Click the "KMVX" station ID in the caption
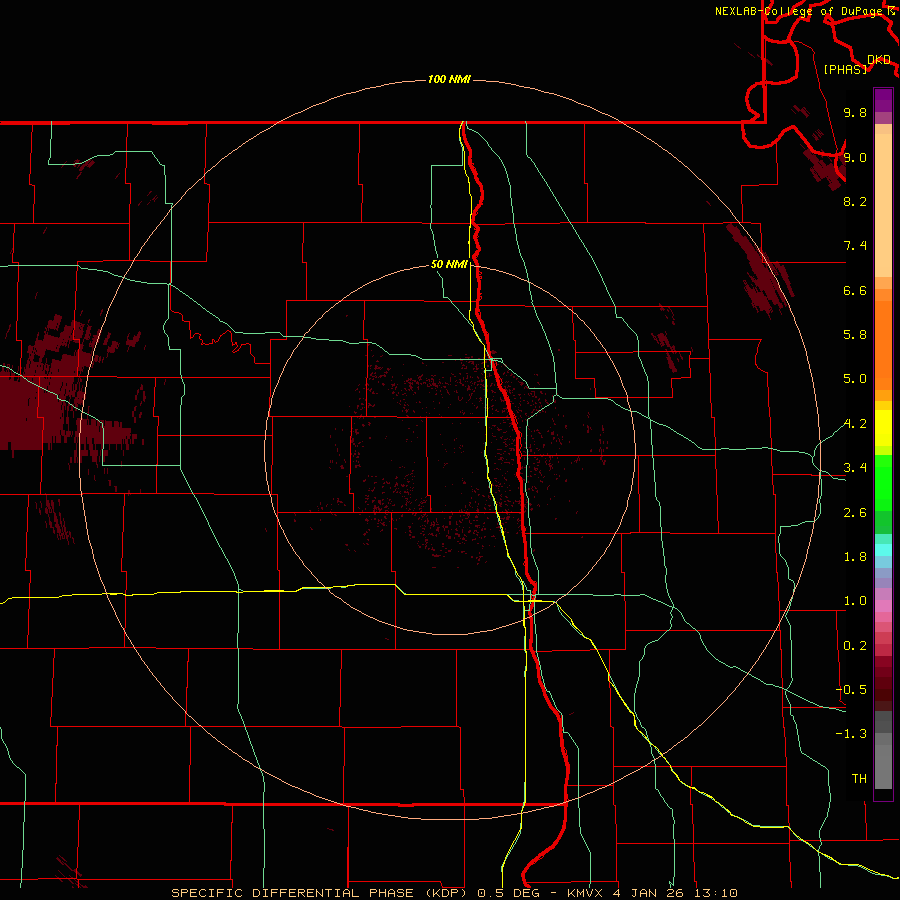This screenshot has height=900, width=900. 585,893
